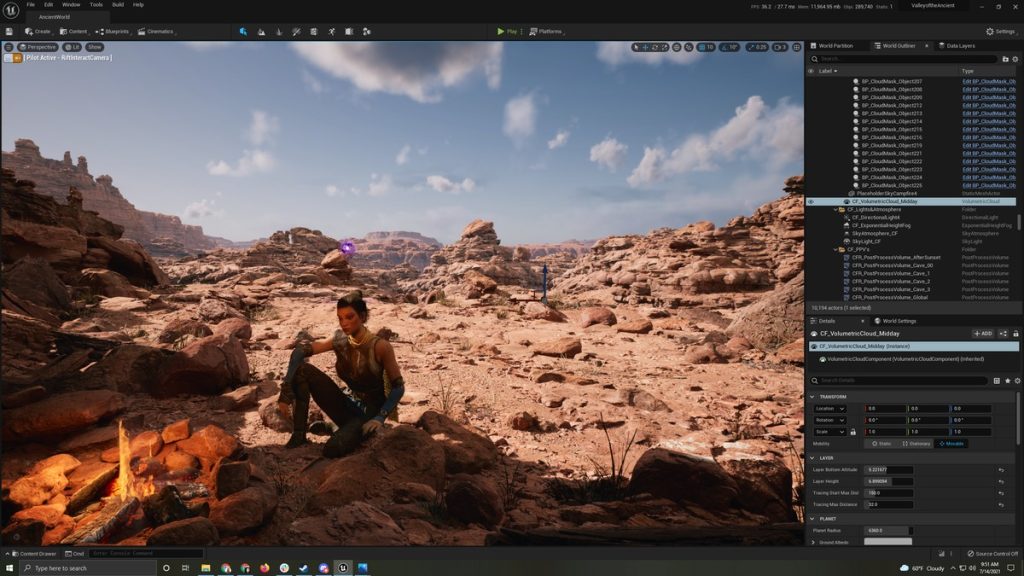The width and height of the screenshot is (1024, 576).
Task: Click the +ADD button in the Details panel
Action: pos(983,333)
